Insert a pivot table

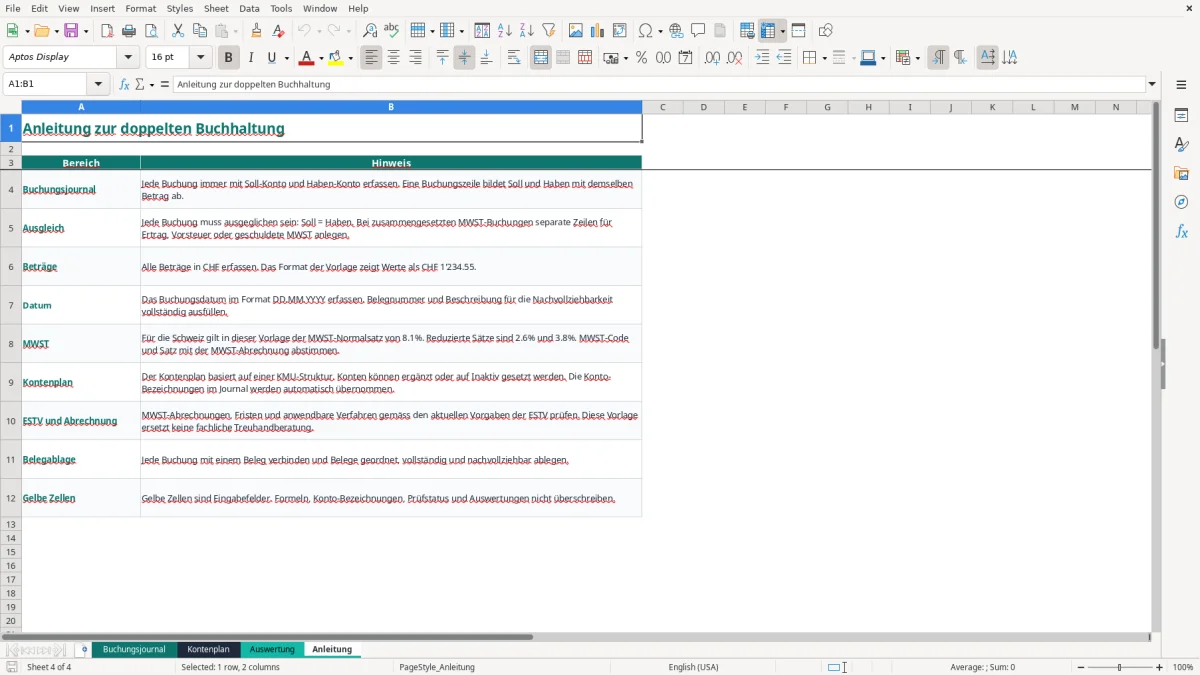pyautogui.click(x=620, y=31)
